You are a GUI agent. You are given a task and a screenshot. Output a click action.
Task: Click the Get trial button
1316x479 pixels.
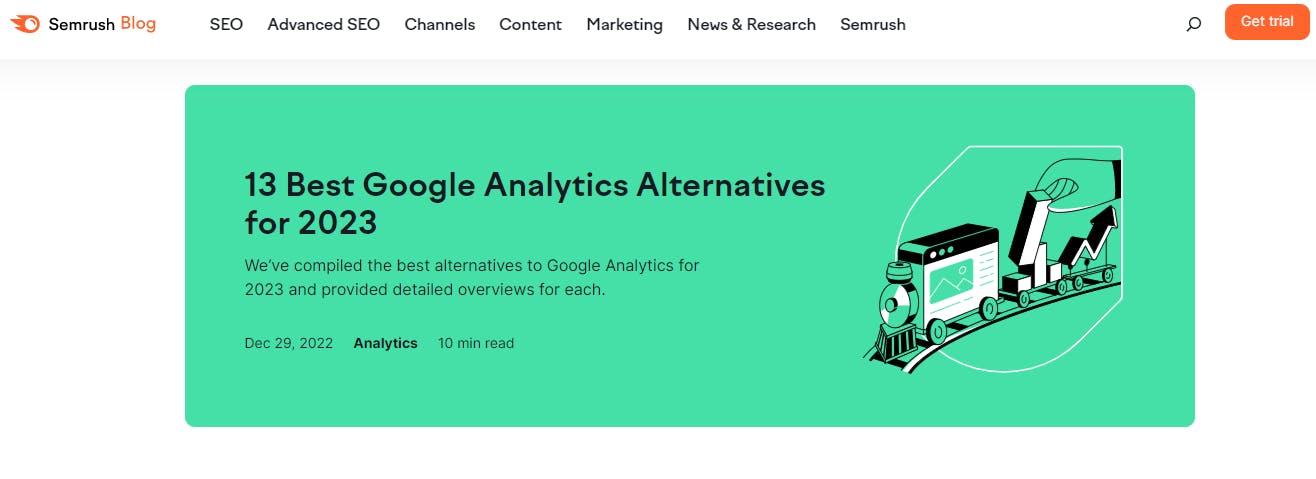coord(1267,21)
